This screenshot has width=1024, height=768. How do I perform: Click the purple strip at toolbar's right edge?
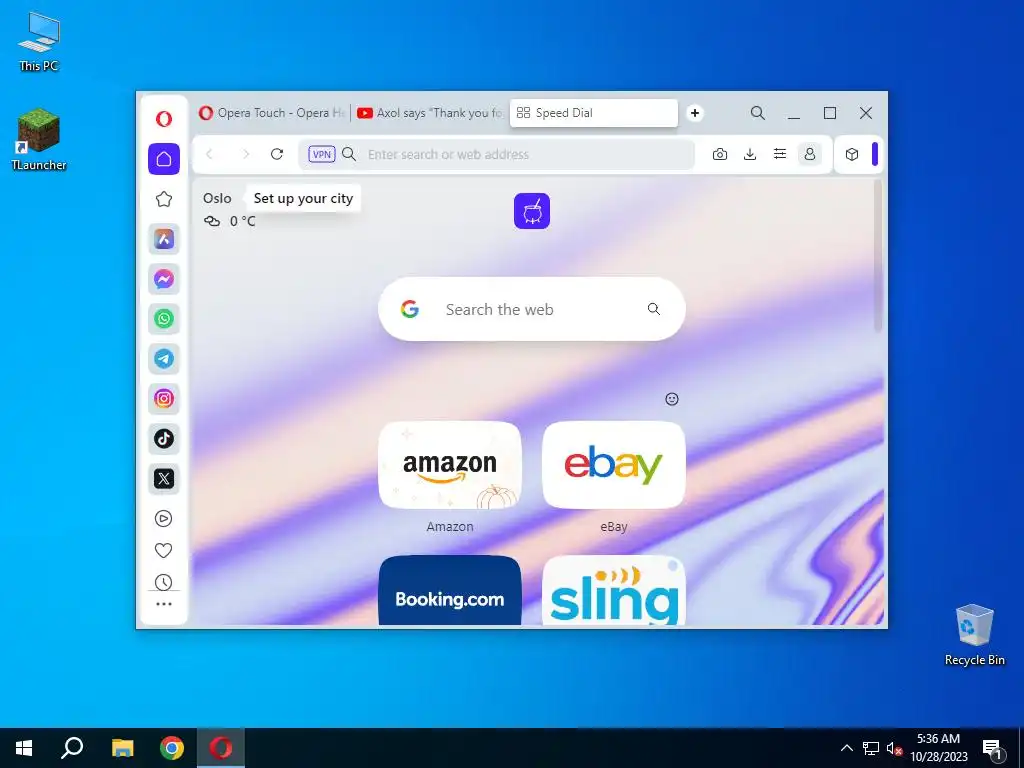(875, 154)
